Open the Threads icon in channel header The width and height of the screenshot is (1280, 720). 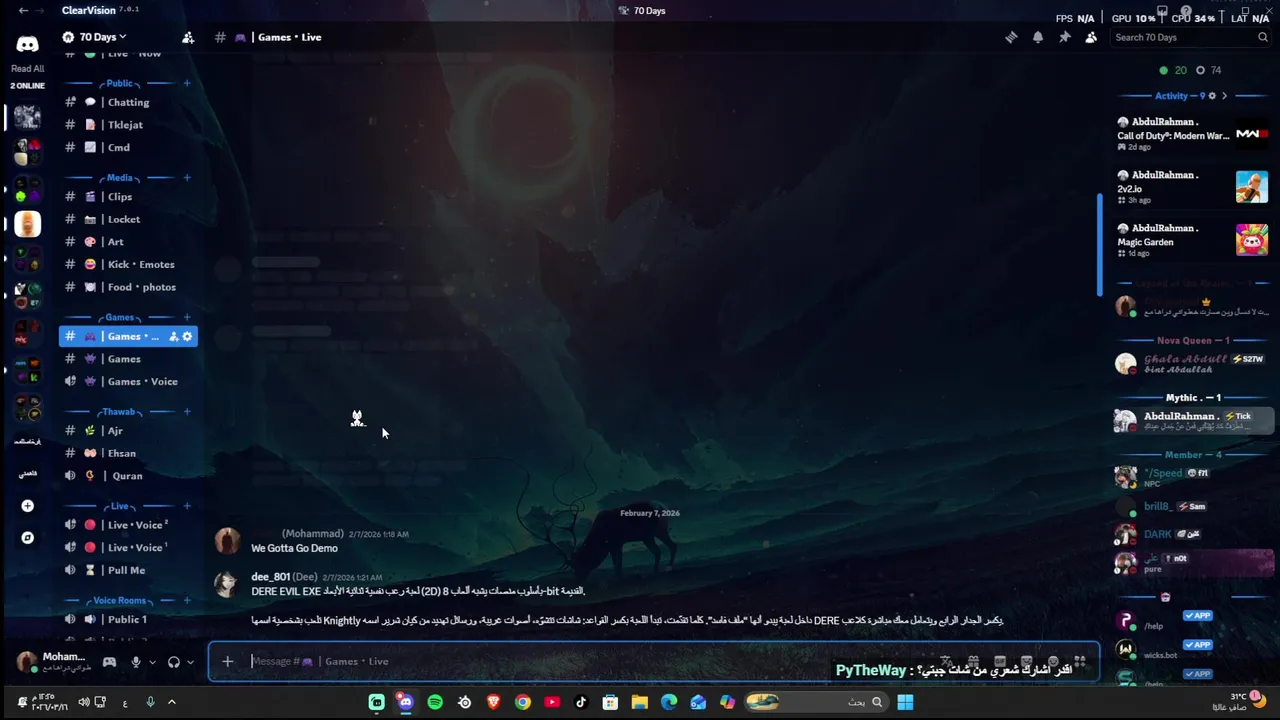point(1011,37)
